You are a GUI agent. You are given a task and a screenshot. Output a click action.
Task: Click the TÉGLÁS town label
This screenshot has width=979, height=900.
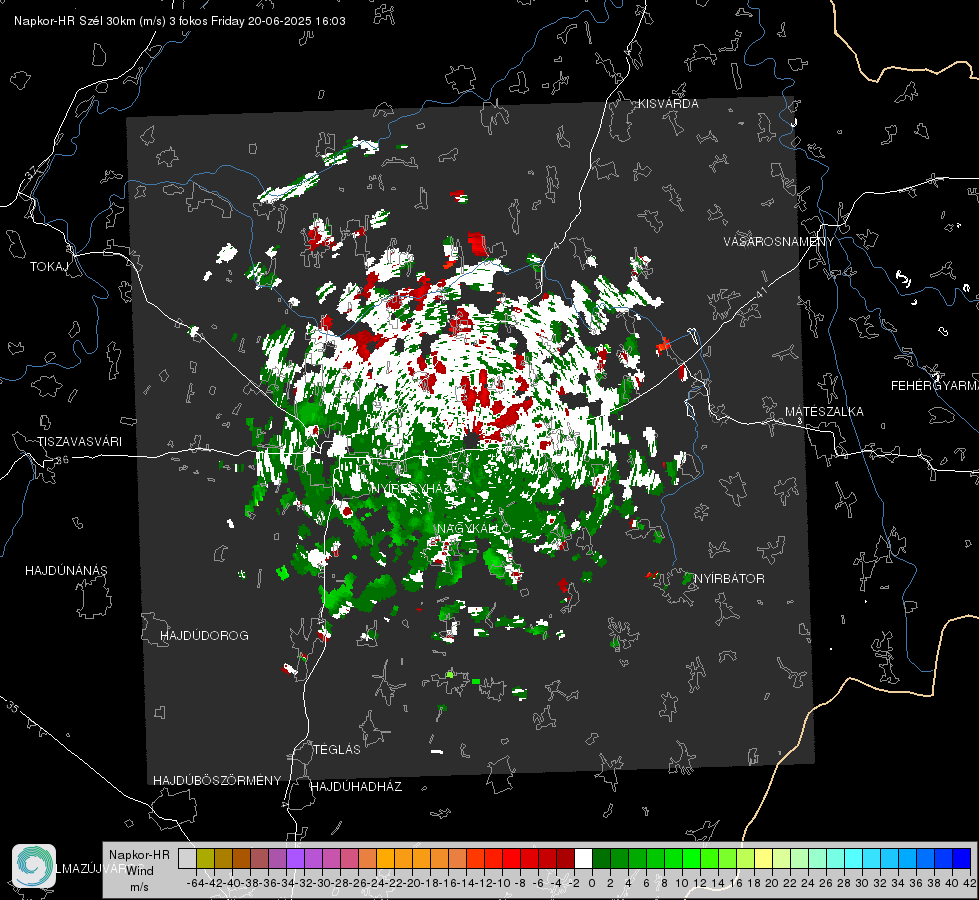337,750
